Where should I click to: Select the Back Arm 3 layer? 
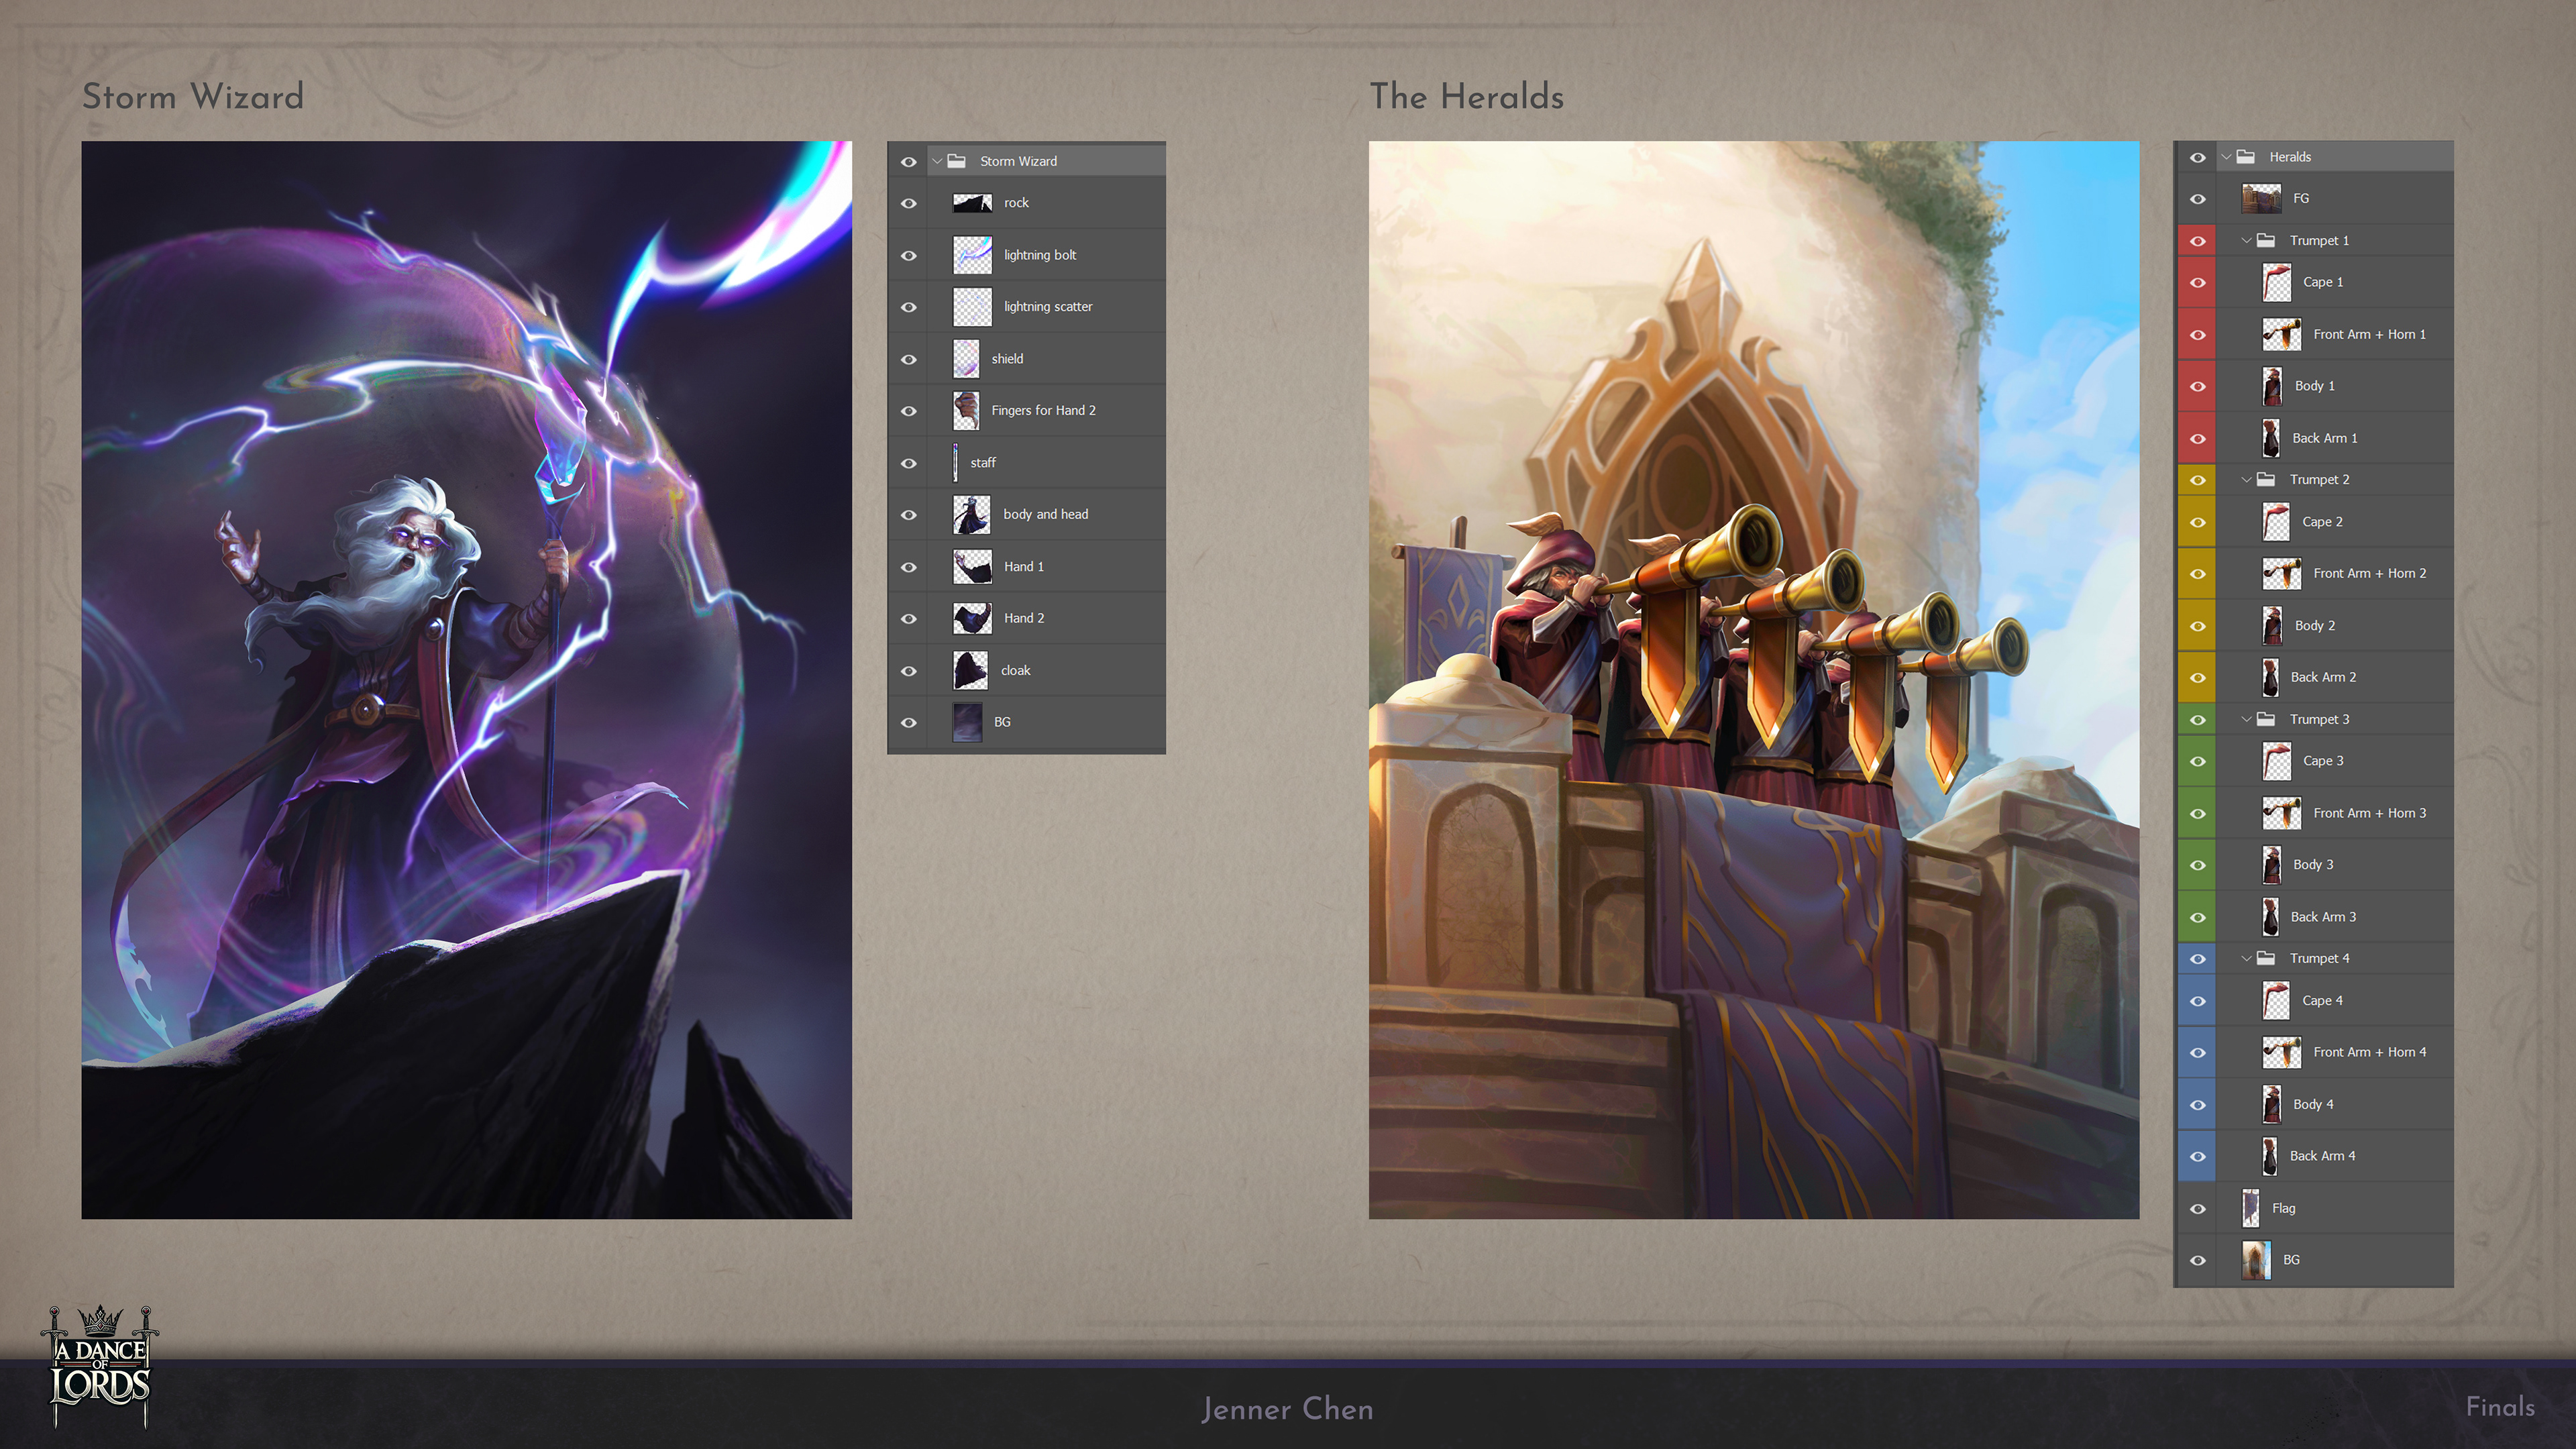(x=2322, y=917)
